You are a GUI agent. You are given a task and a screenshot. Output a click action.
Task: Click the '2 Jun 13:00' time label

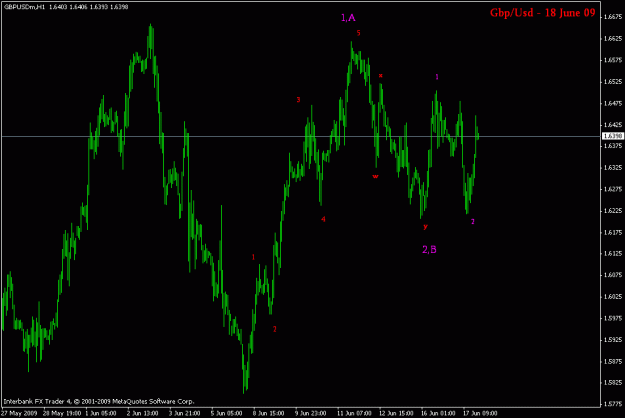pyautogui.click(x=143, y=413)
